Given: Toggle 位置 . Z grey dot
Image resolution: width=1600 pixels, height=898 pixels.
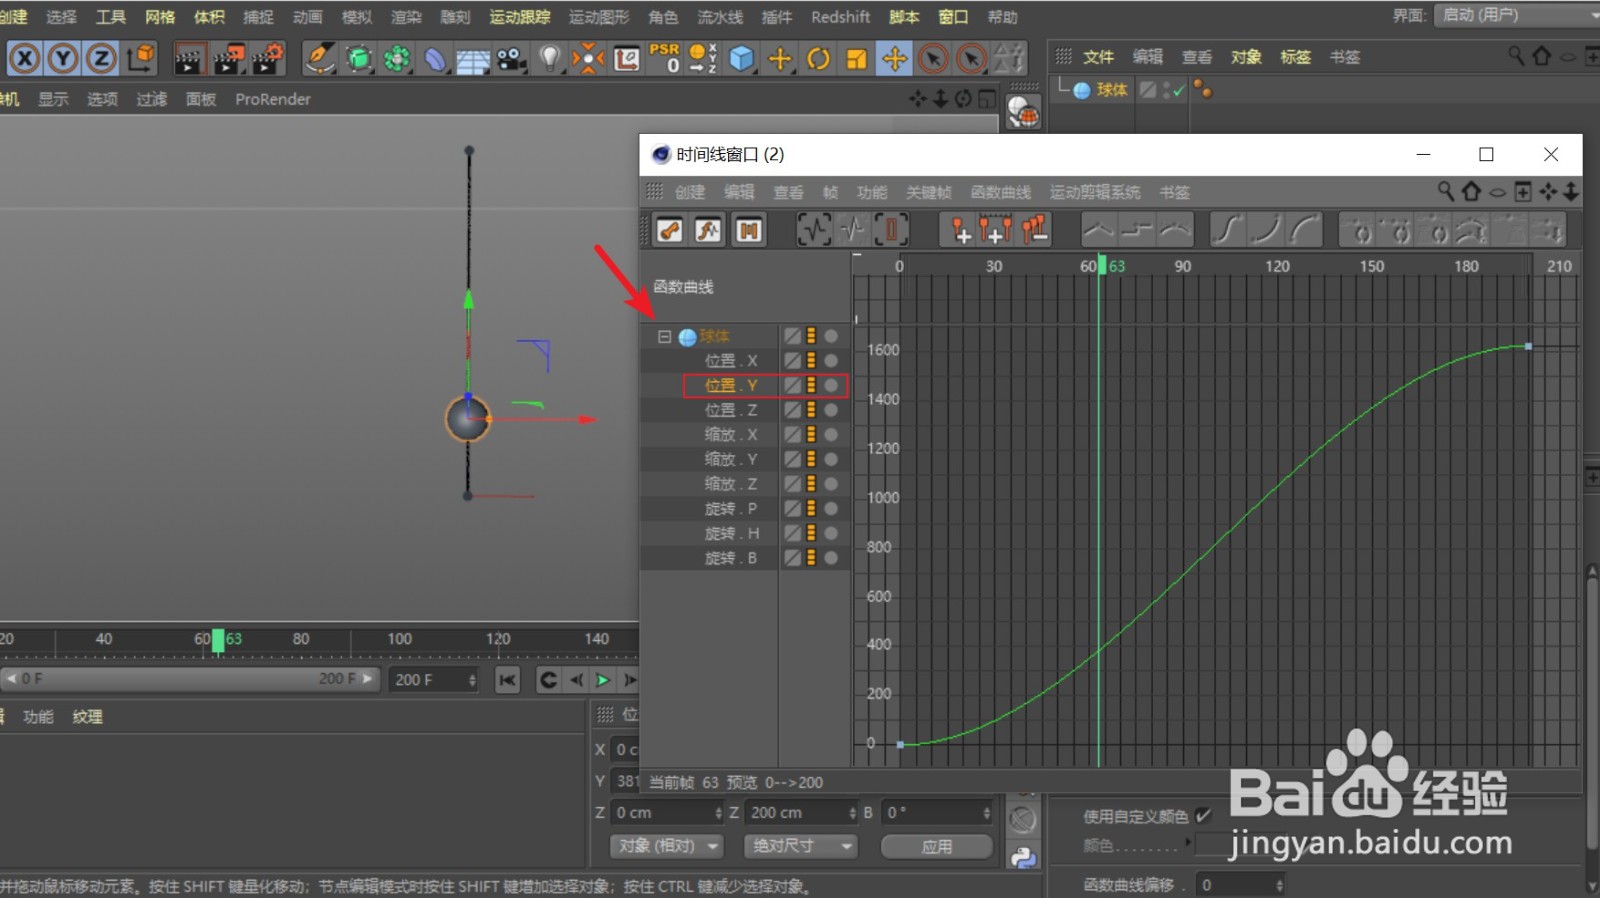Looking at the screenshot, I should coord(831,410).
